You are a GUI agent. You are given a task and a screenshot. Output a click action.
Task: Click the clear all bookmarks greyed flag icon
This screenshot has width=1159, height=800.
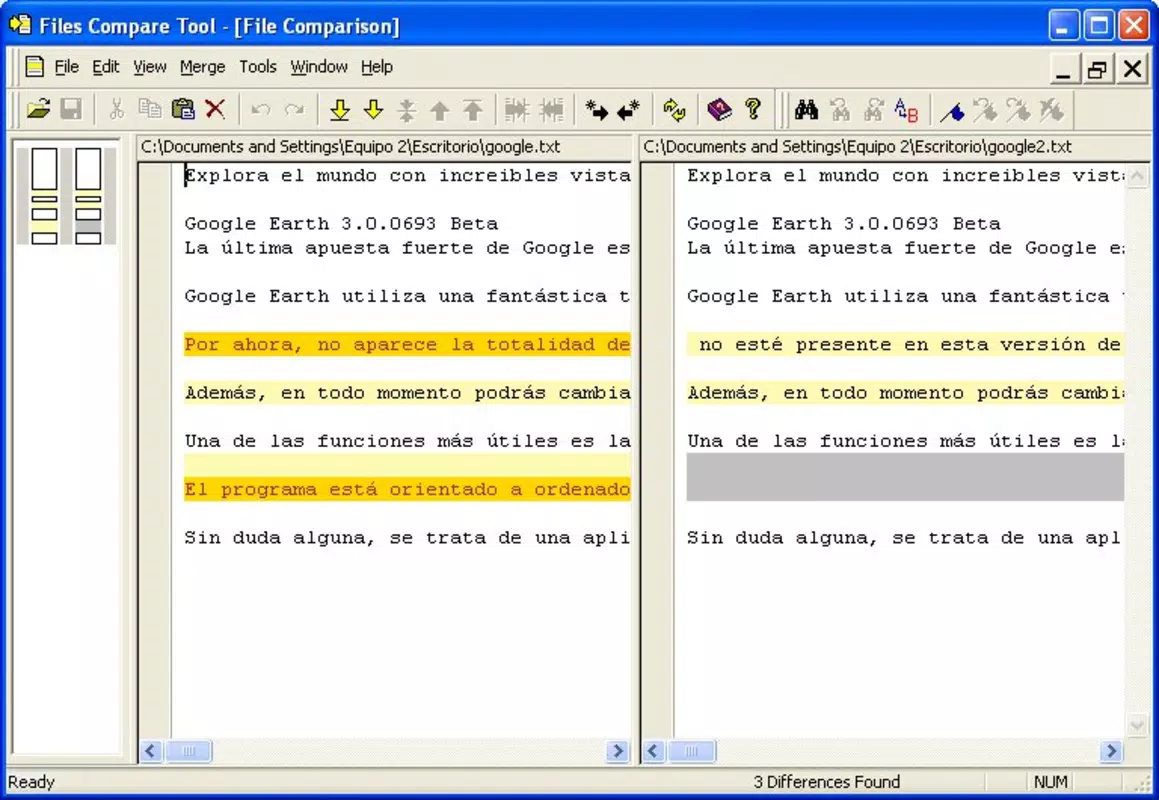[1052, 110]
